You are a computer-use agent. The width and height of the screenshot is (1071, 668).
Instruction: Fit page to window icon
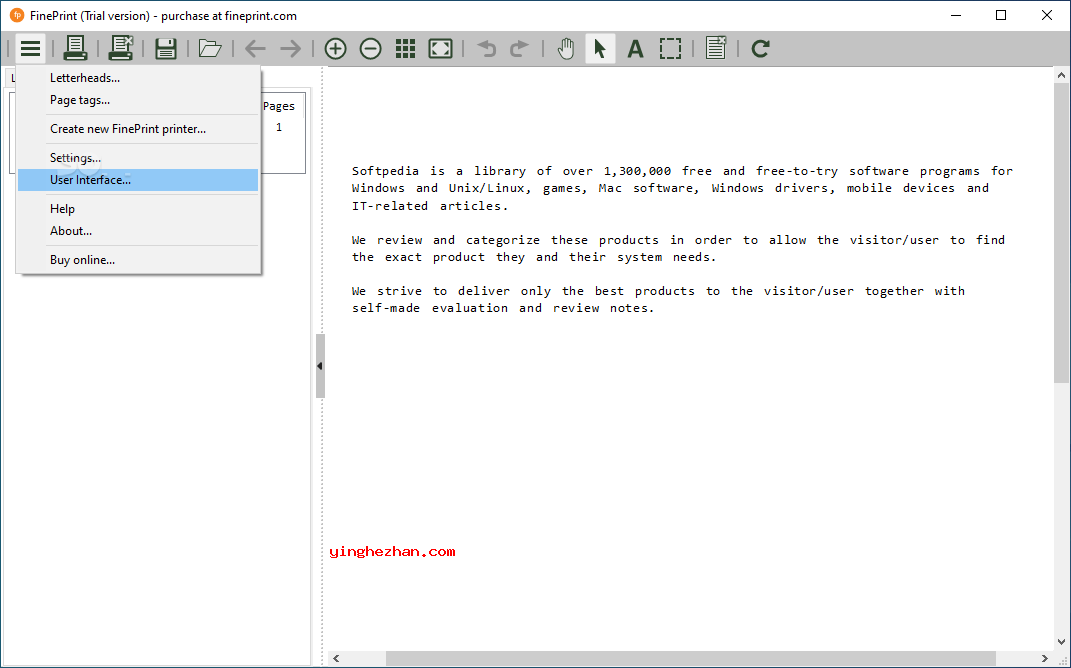click(x=441, y=48)
